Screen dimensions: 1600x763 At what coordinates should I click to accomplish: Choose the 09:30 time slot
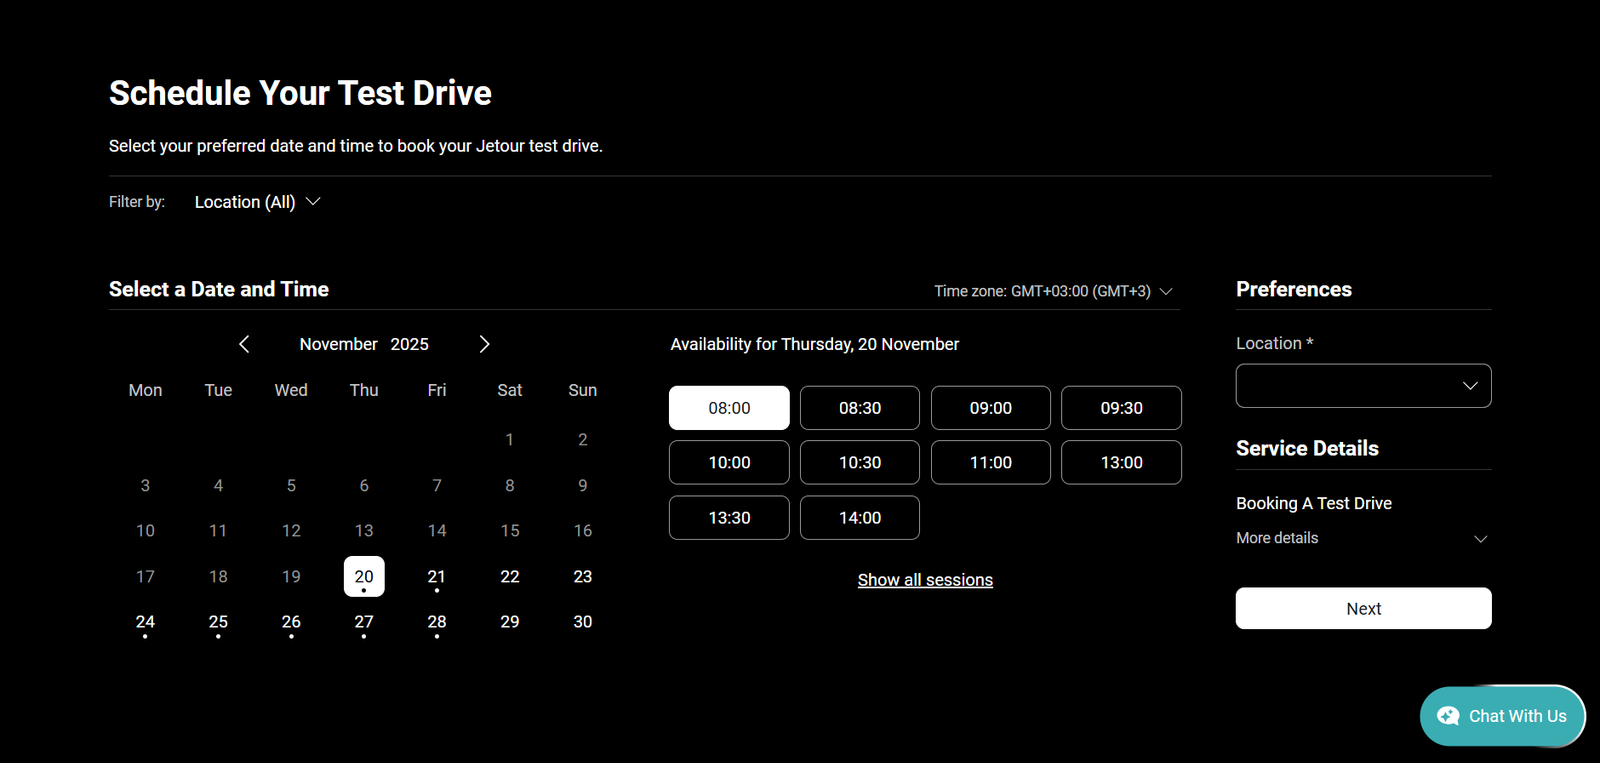pos(1121,408)
